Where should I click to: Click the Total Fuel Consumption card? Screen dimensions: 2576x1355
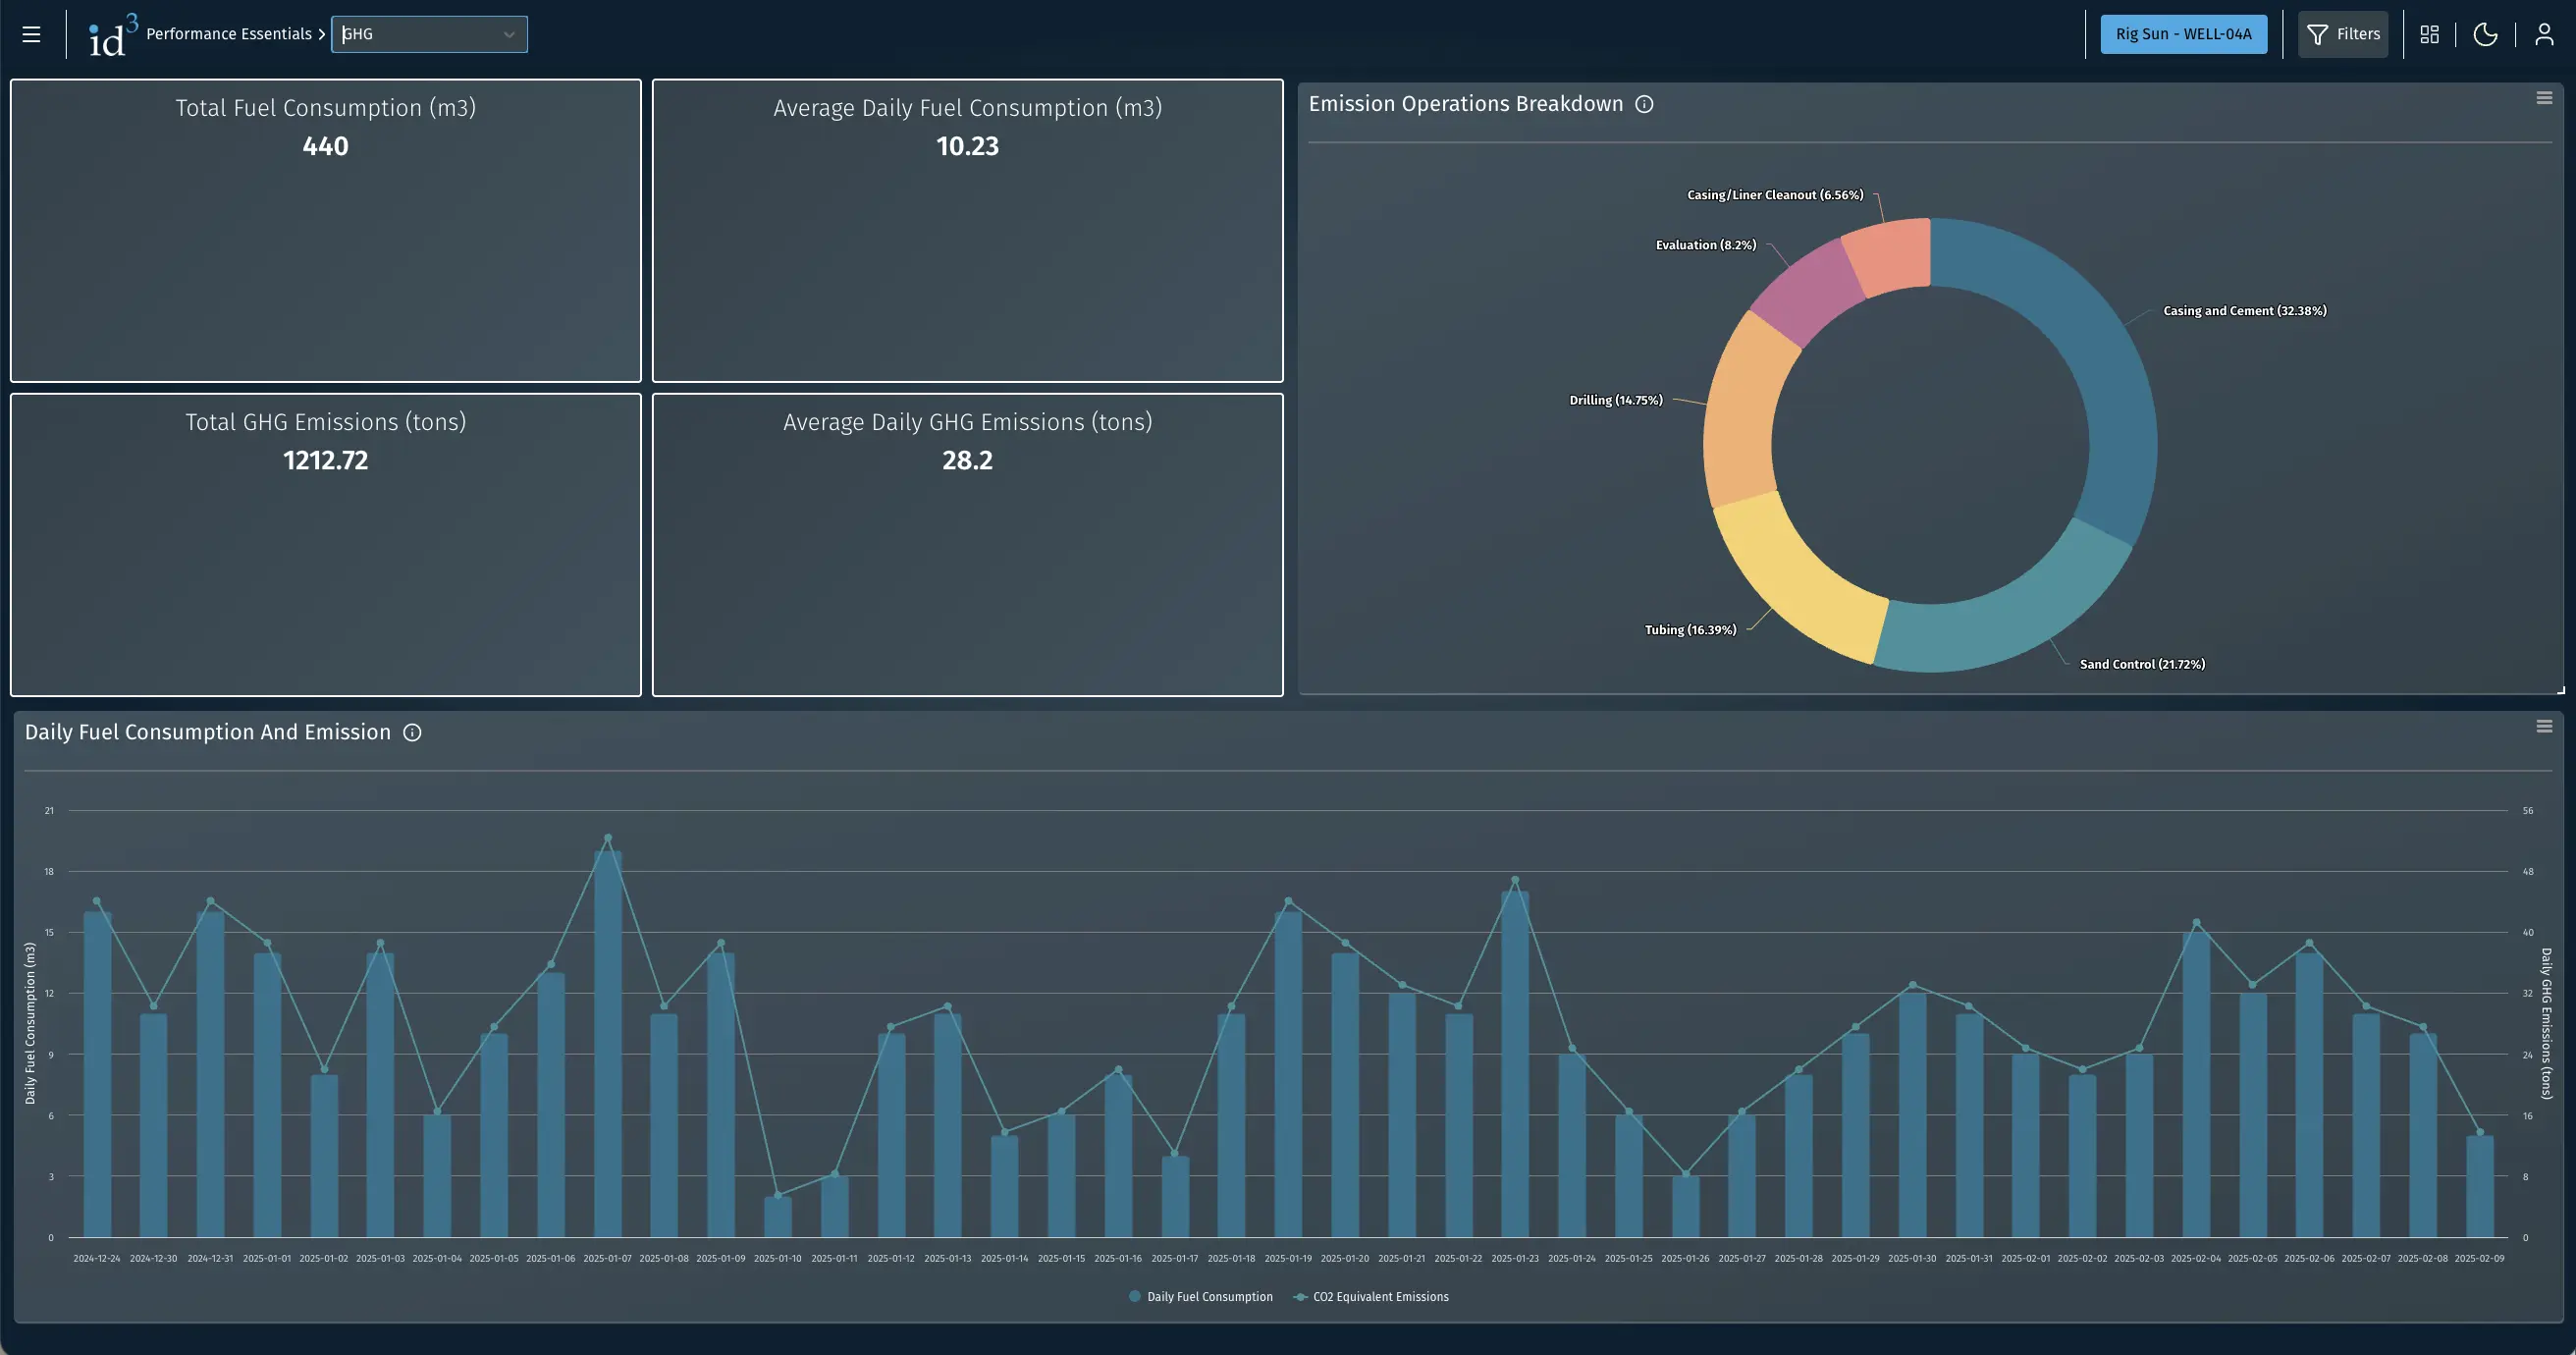[325, 231]
